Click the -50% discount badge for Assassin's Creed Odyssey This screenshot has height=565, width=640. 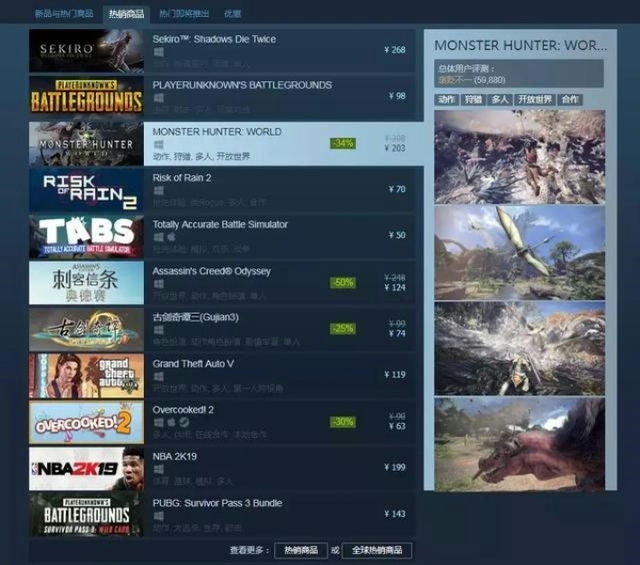click(343, 283)
